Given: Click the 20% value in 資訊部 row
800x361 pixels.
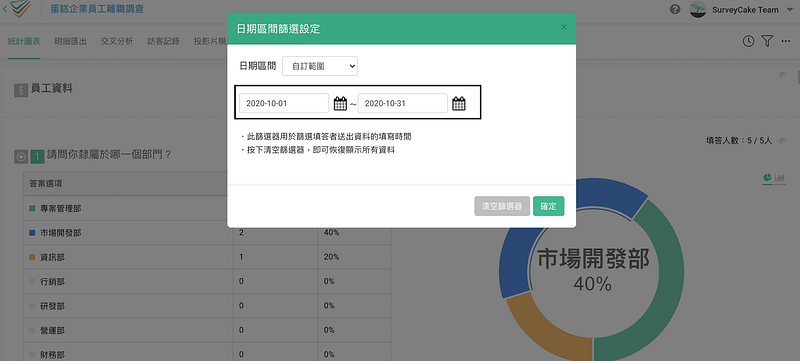Looking at the screenshot, I should (x=331, y=257).
